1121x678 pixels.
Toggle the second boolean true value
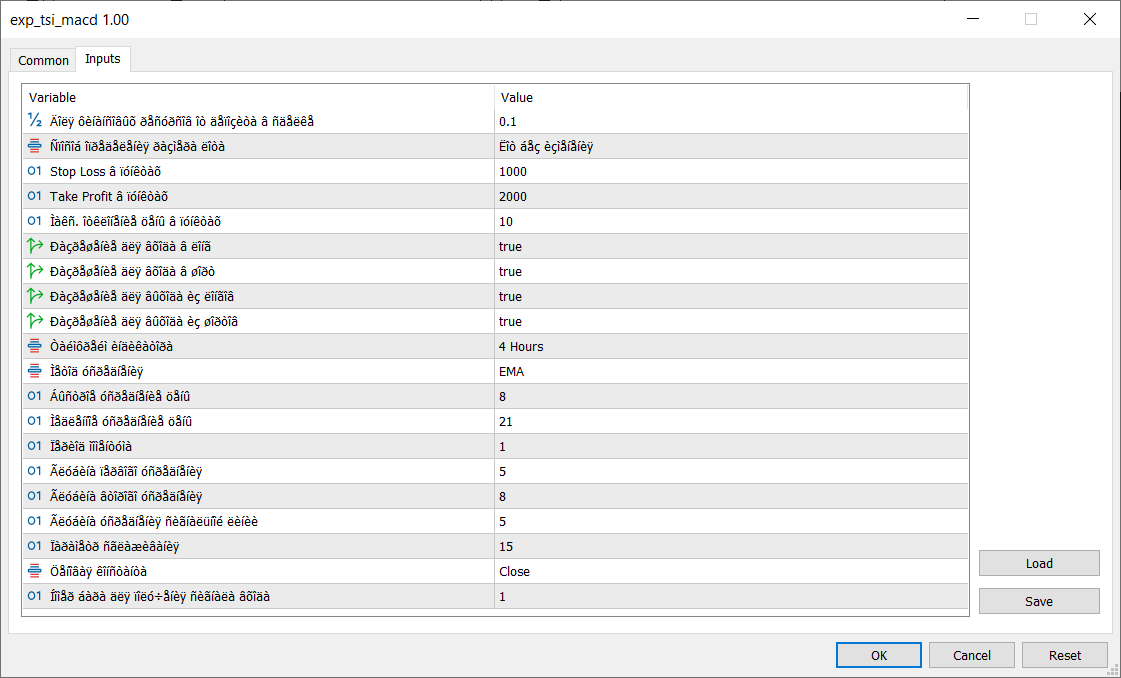510,271
